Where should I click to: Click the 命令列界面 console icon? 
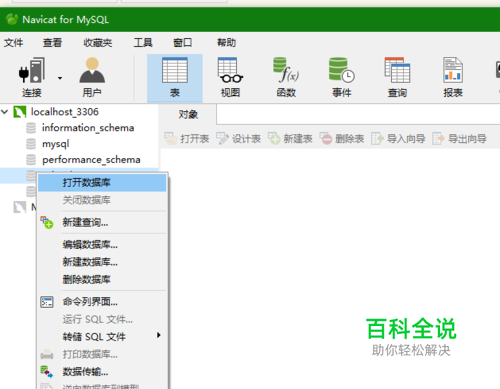coord(47,302)
